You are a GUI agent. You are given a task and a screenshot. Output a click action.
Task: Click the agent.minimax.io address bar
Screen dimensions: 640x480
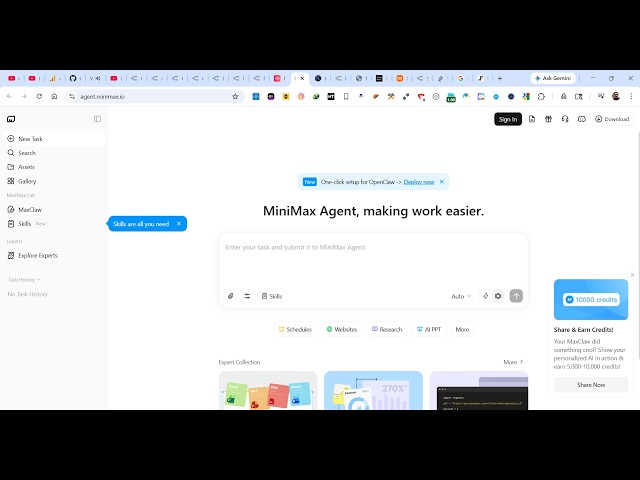coord(153,97)
